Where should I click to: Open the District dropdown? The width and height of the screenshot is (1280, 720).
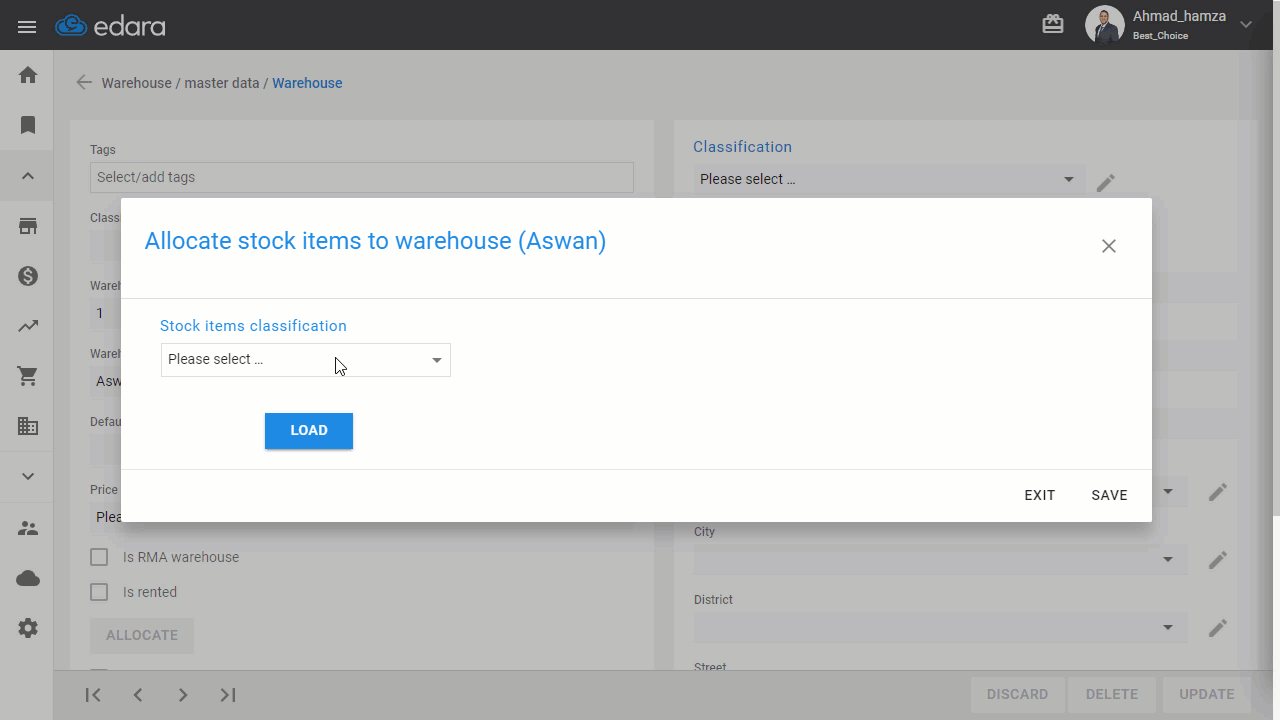941,628
